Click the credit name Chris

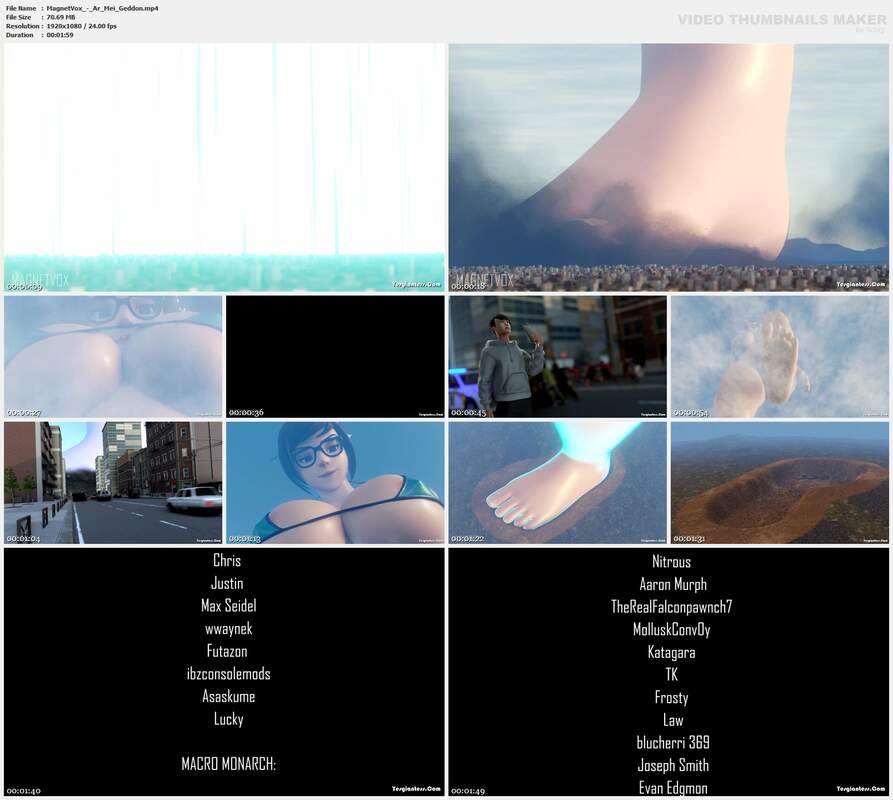(227, 560)
